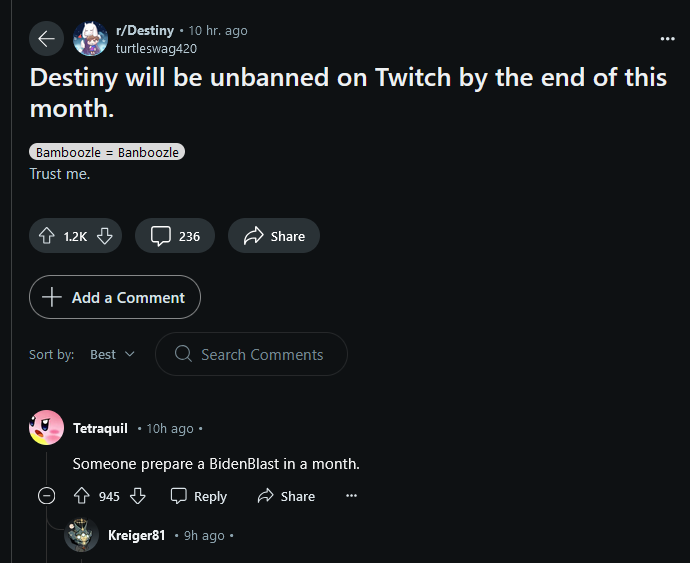Open the r/Destiny subreddit link
Screen dimensions: 690x563
tap(145, 30)
